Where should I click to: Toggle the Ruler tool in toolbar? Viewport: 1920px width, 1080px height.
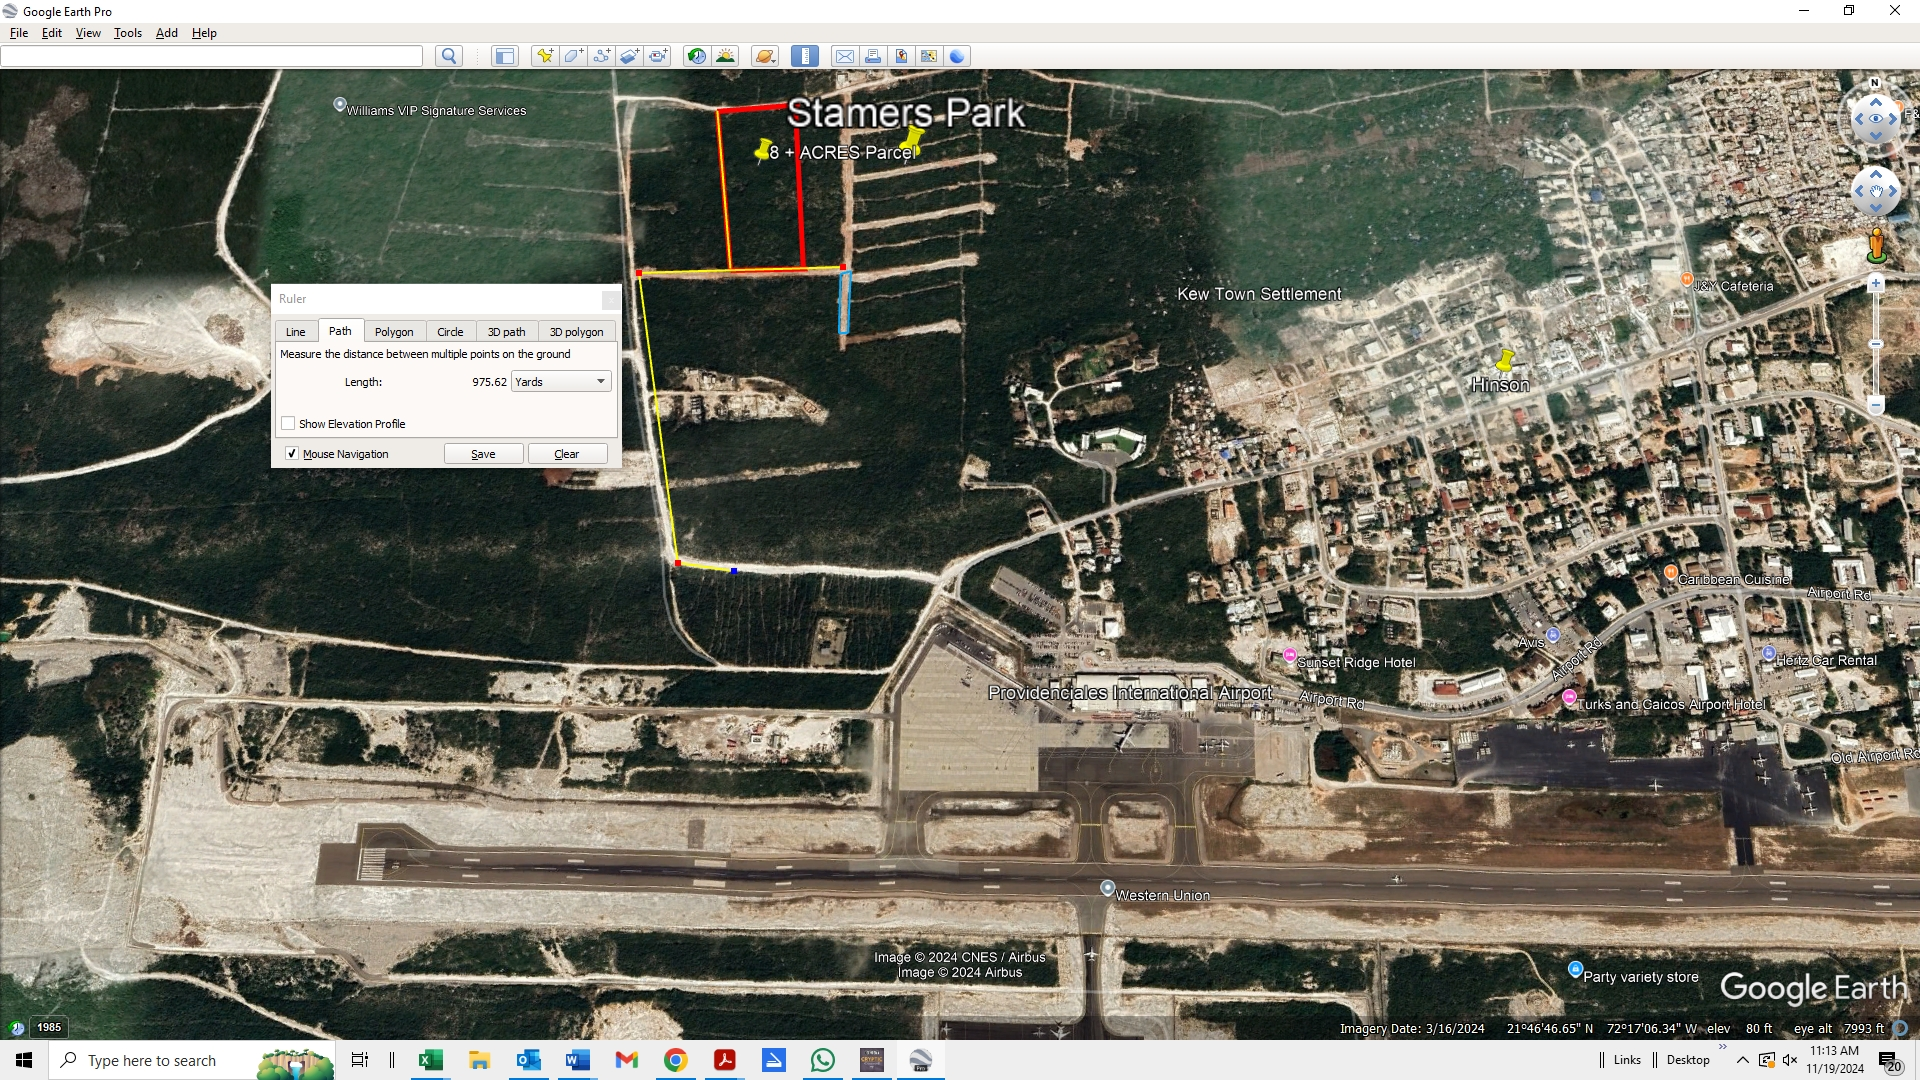pos(805,56)
